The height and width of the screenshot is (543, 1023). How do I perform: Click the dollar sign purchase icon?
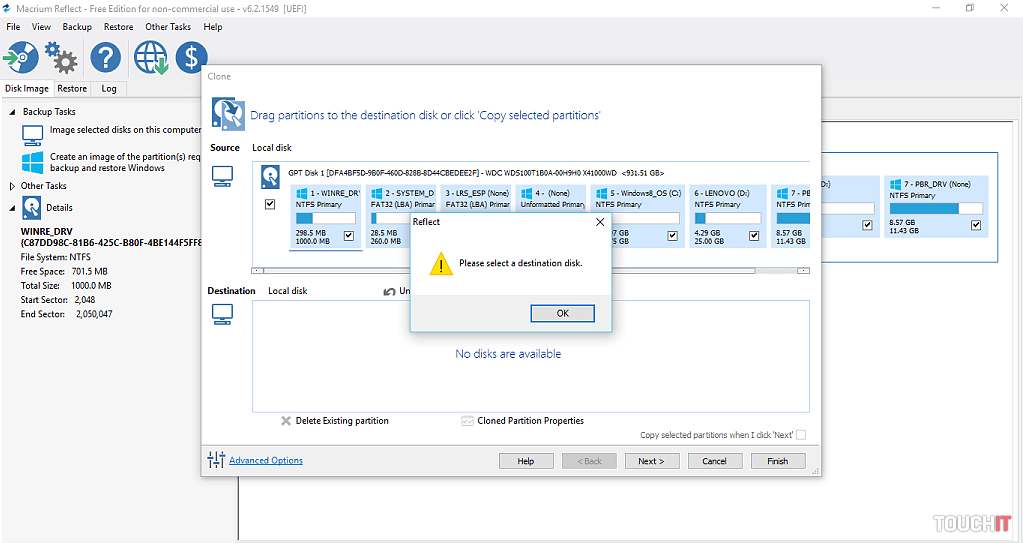click(x=191, y=58)
